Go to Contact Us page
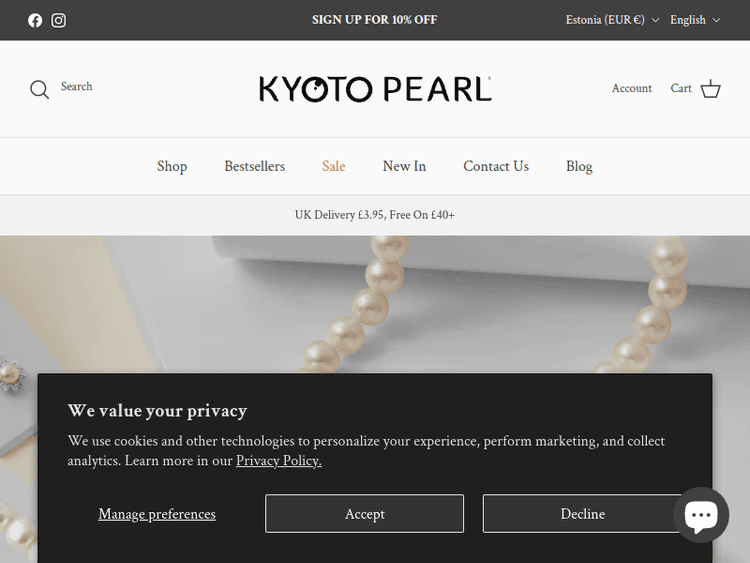Viewport: 750px width, 563px height. click(x=496, y=166)
